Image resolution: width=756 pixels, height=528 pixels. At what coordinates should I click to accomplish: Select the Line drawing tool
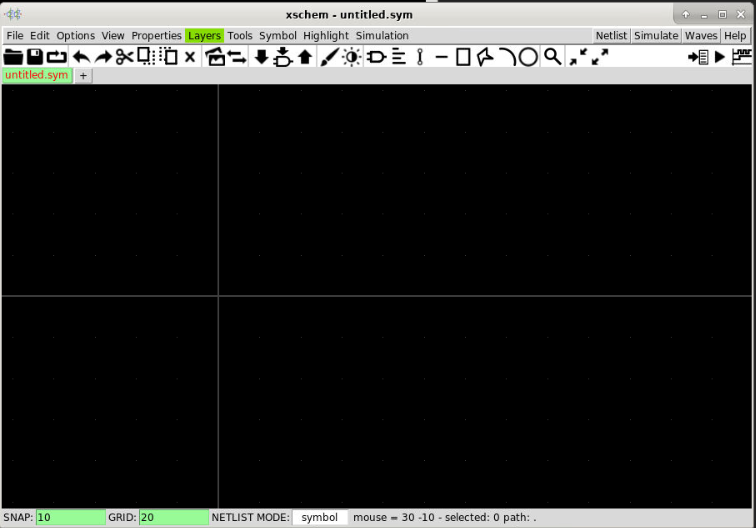[441, 57]
